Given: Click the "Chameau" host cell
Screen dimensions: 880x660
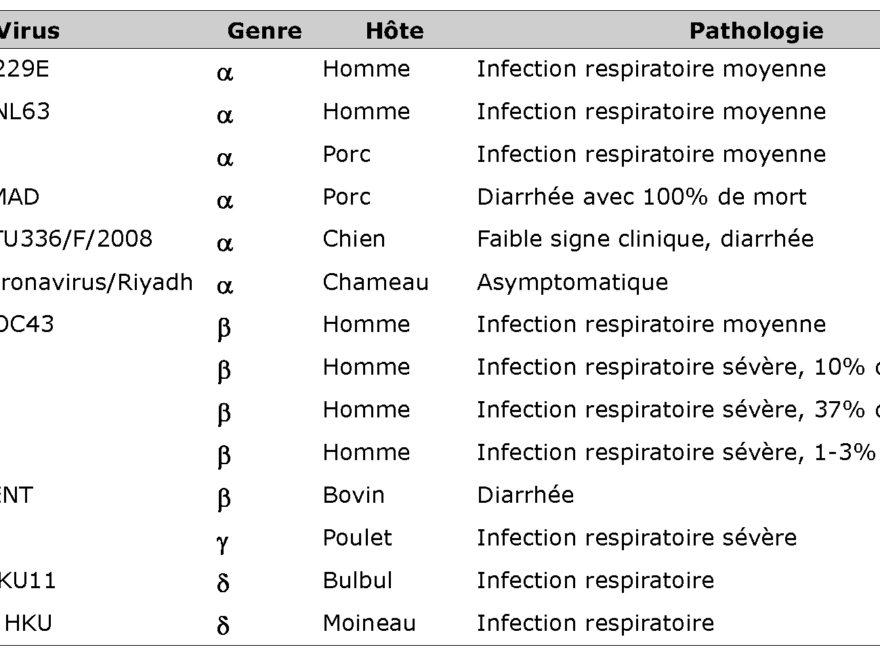Looking at the screenshot, I should [375, 283].
